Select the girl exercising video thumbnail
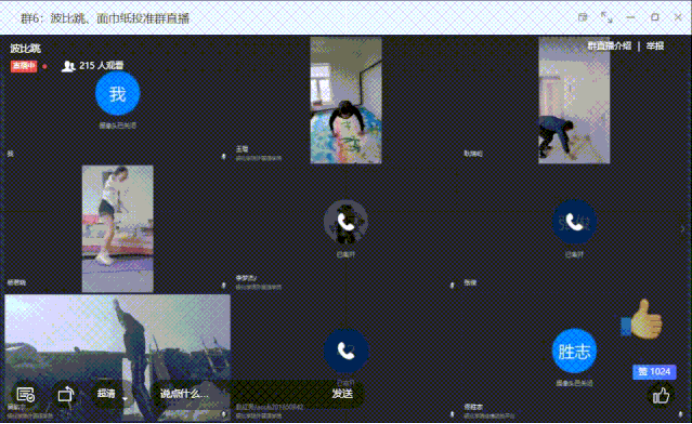The width and height of the screenshot is (692, 424). click(117, 228)
